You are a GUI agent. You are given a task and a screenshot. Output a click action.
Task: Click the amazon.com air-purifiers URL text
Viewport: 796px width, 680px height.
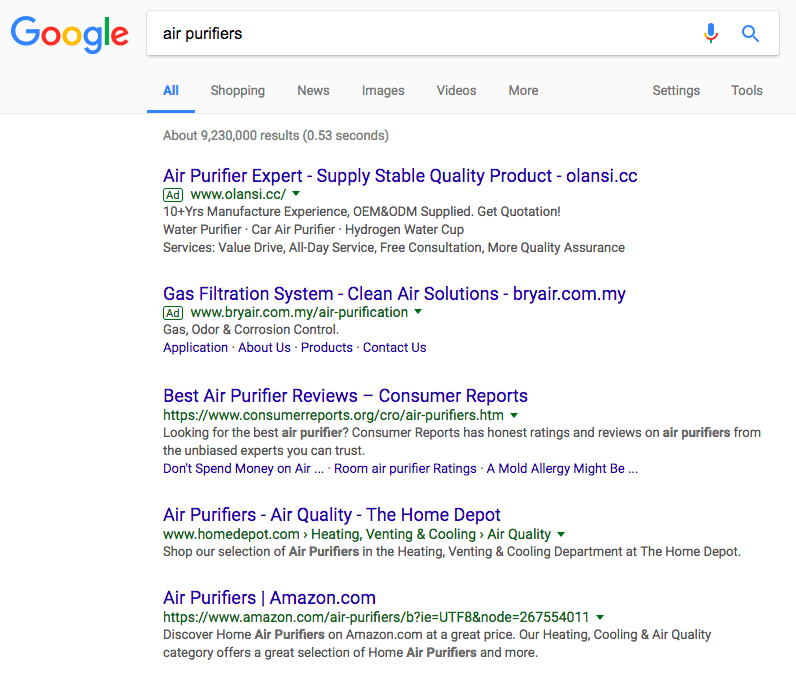click(x=376, y=617)
